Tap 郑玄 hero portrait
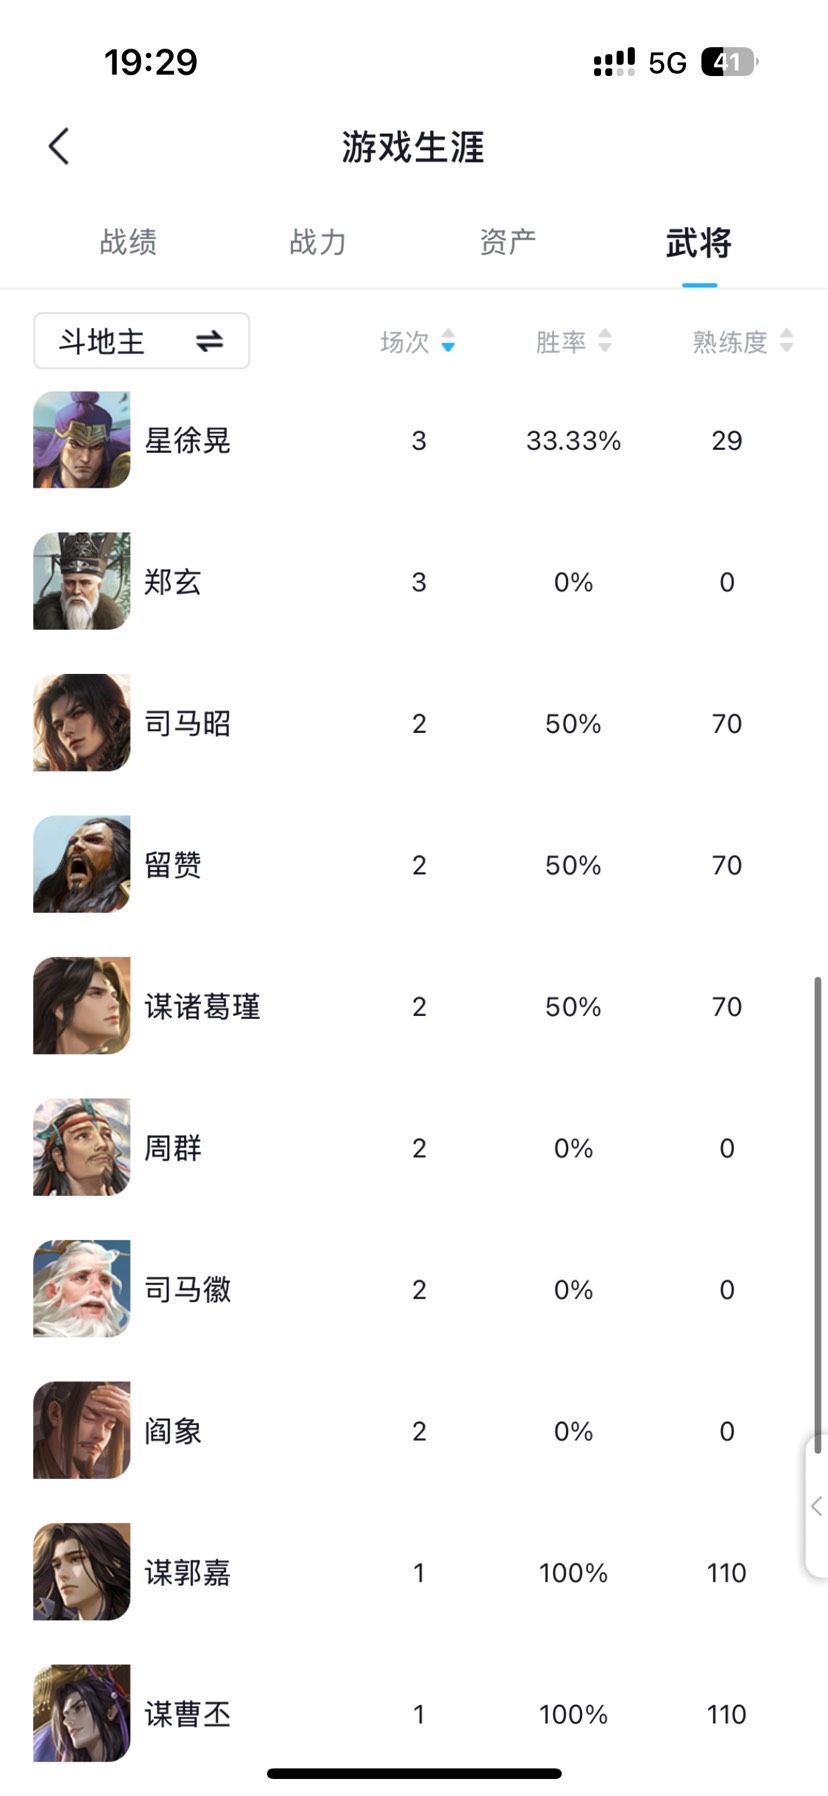The width and height of the screenshot is (828, 1796). (82, 581)
